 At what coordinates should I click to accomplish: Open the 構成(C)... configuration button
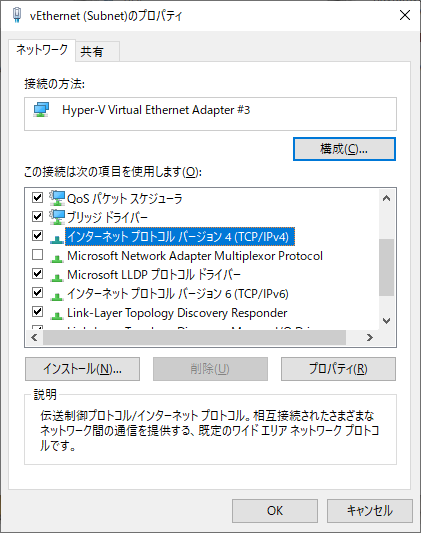click(344, 149)
